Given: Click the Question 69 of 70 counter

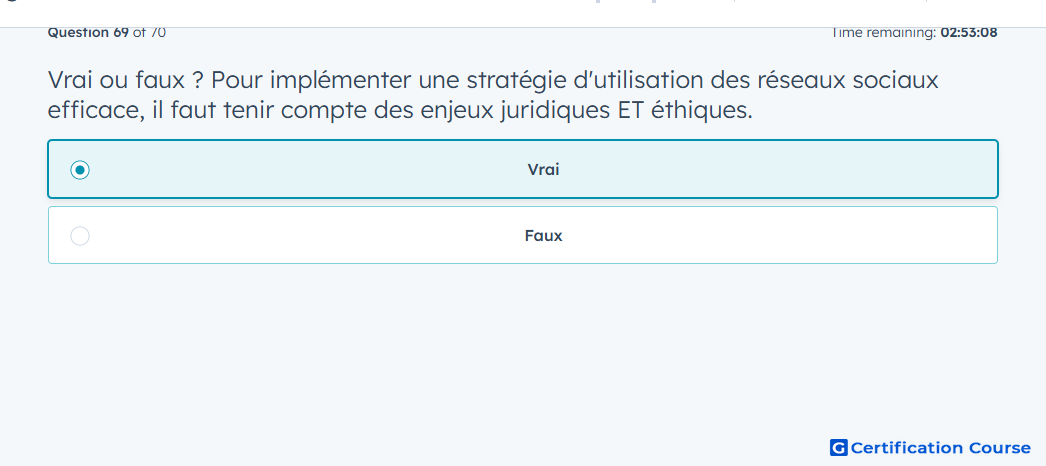Looking at the screenshot, I should [107, 32].
